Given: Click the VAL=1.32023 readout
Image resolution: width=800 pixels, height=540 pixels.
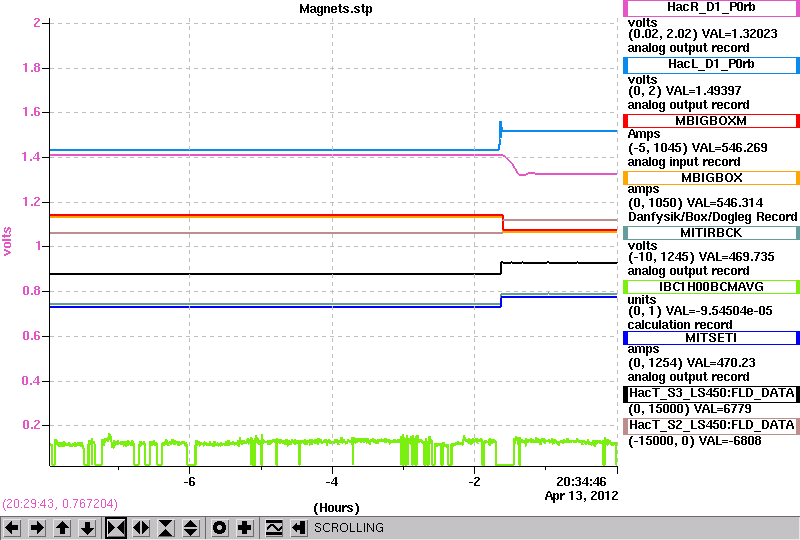Looking at the screenshot, I should tap(740, 34).
